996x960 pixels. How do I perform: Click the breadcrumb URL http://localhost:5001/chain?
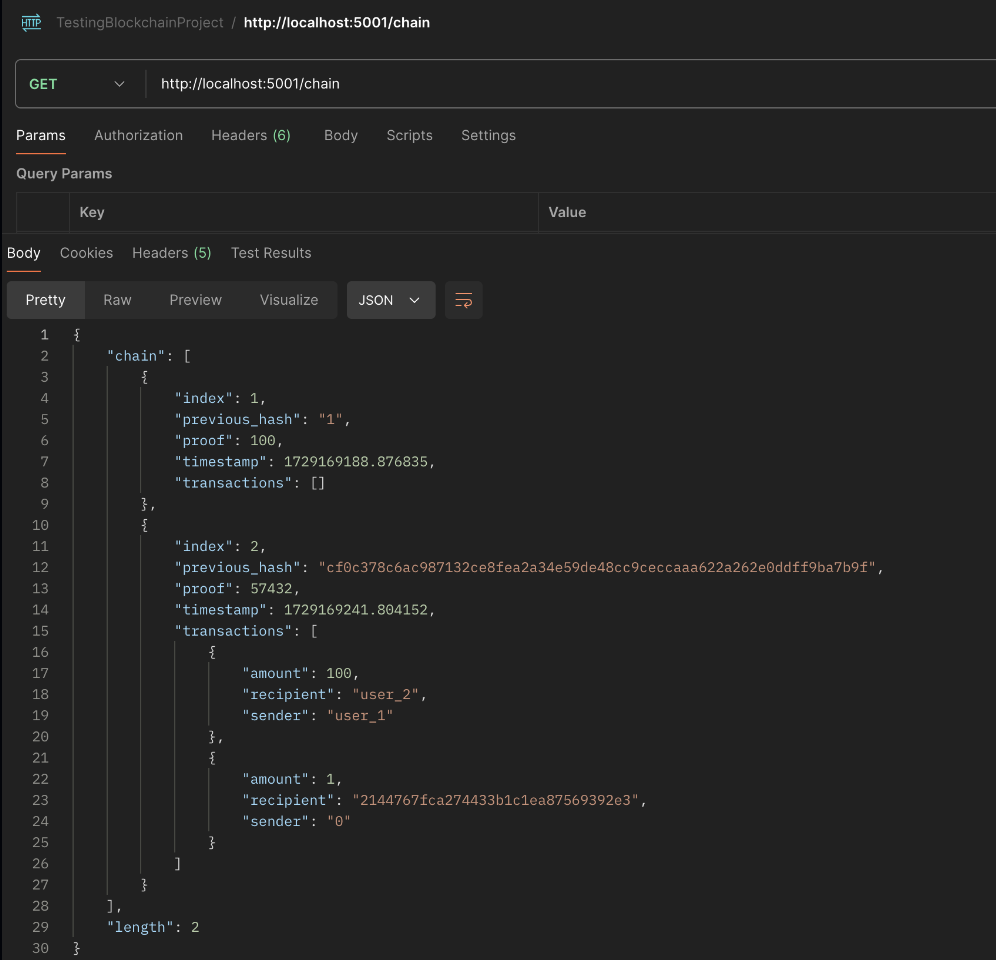[x=337, y=23]
